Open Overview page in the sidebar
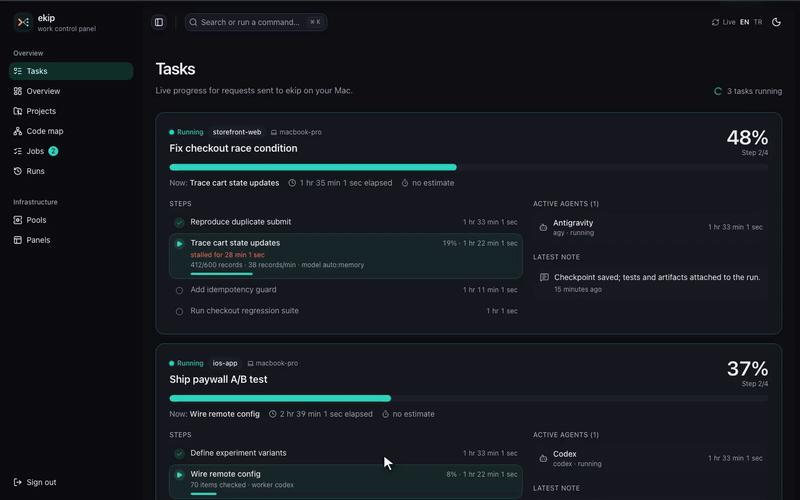 click(71, 91)
